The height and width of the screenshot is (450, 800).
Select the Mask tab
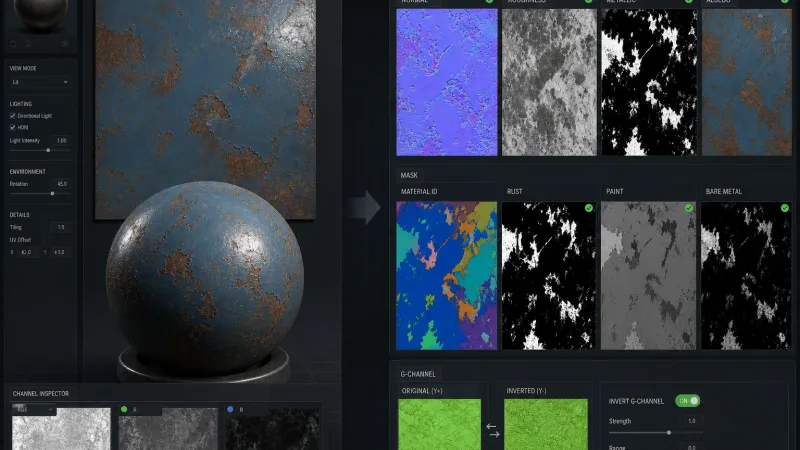pos(409,175)
